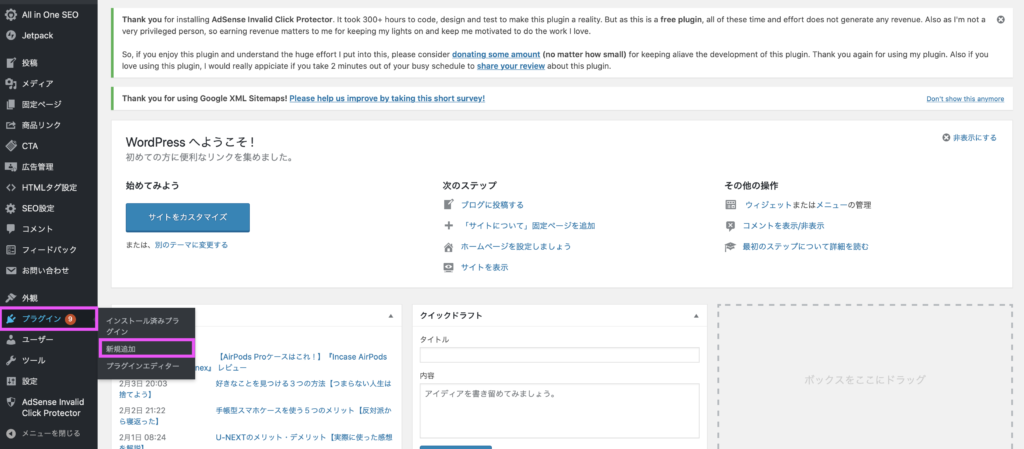1024x449 pixels.
Task: Open the donating some amount link
Action: 496,54
